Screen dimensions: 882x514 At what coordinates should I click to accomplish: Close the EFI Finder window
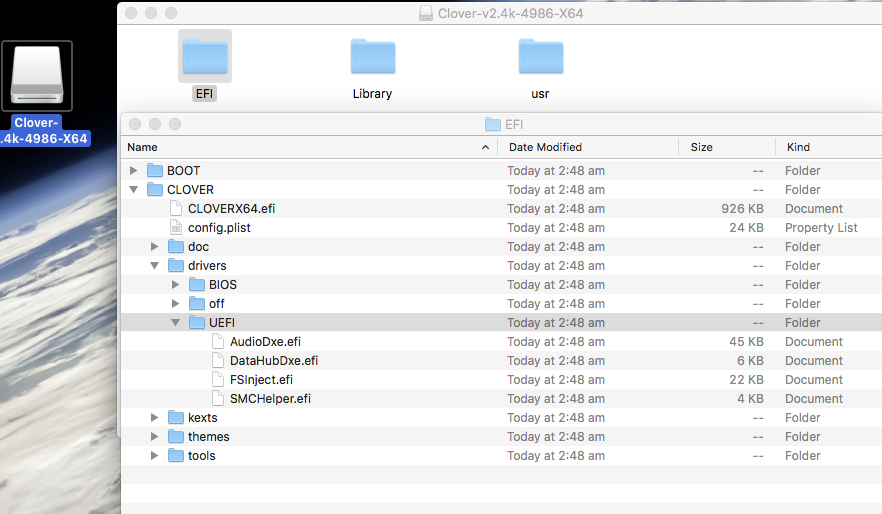click(135, 124)
